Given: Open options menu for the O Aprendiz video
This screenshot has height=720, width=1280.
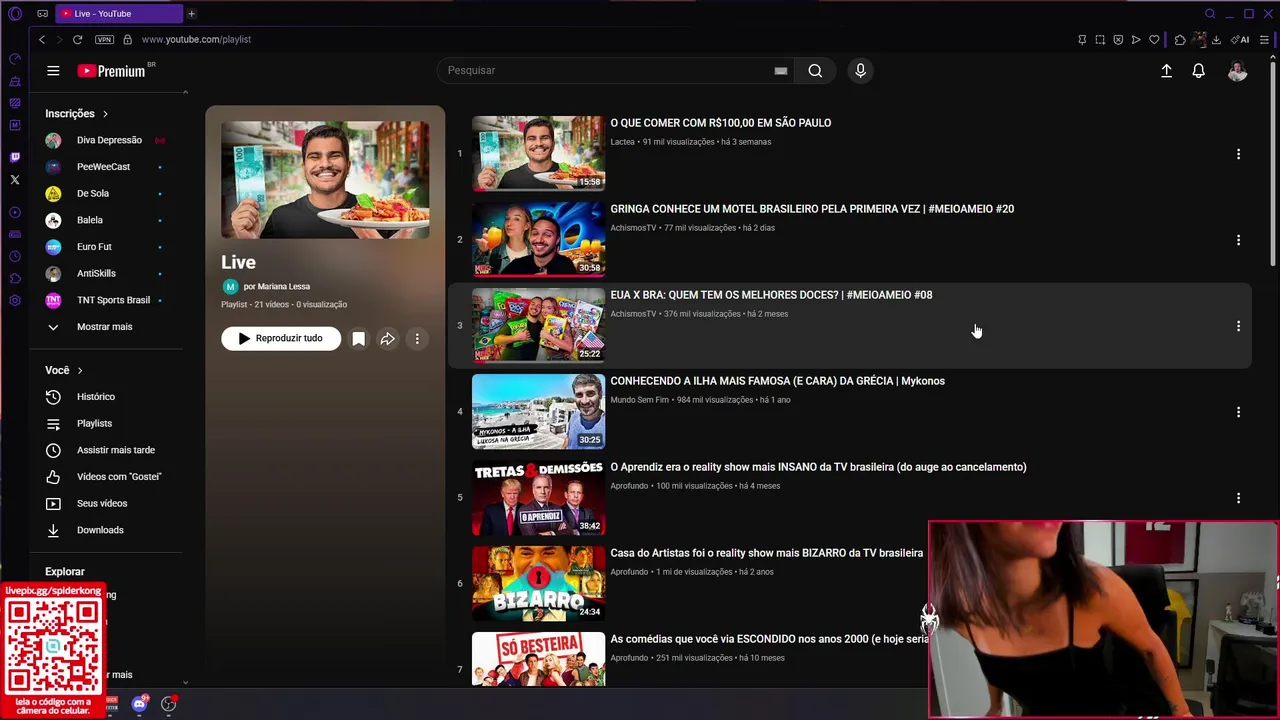Looking at the screenshot, I should (x=1238, y=498).
